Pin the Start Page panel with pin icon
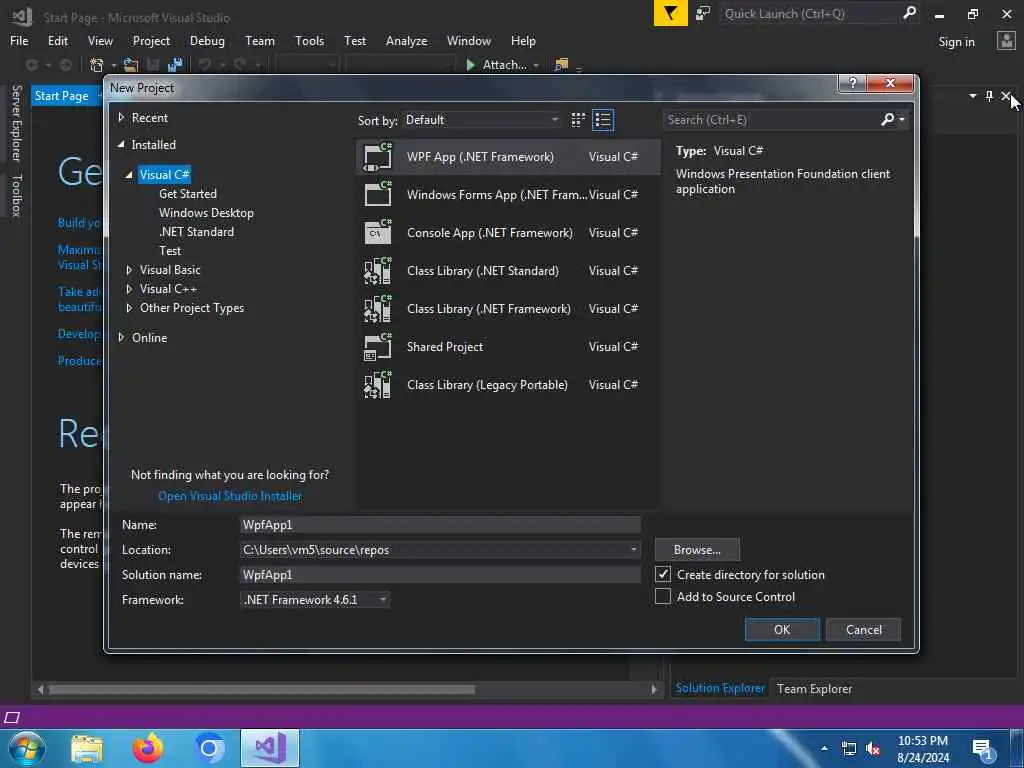The height and width of the screenshot is (768, 1024). tap(989, 96)
